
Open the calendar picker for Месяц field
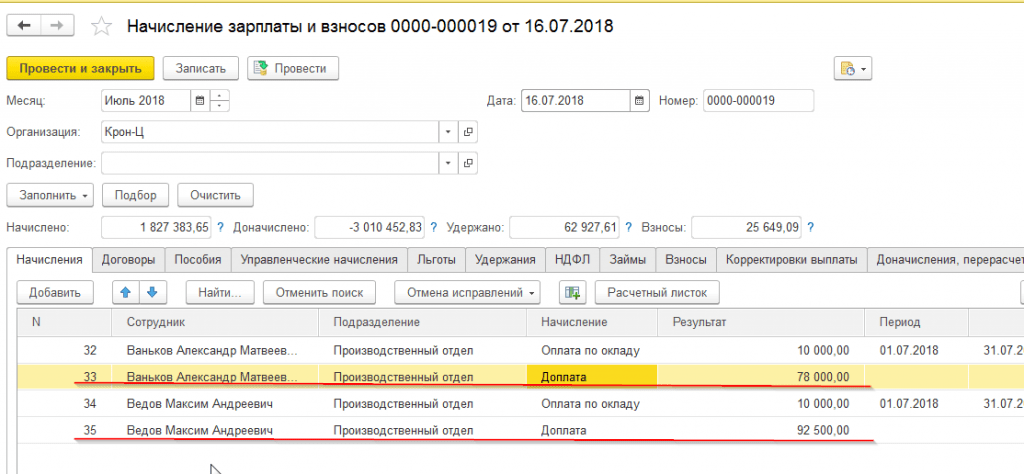(200, 101)
